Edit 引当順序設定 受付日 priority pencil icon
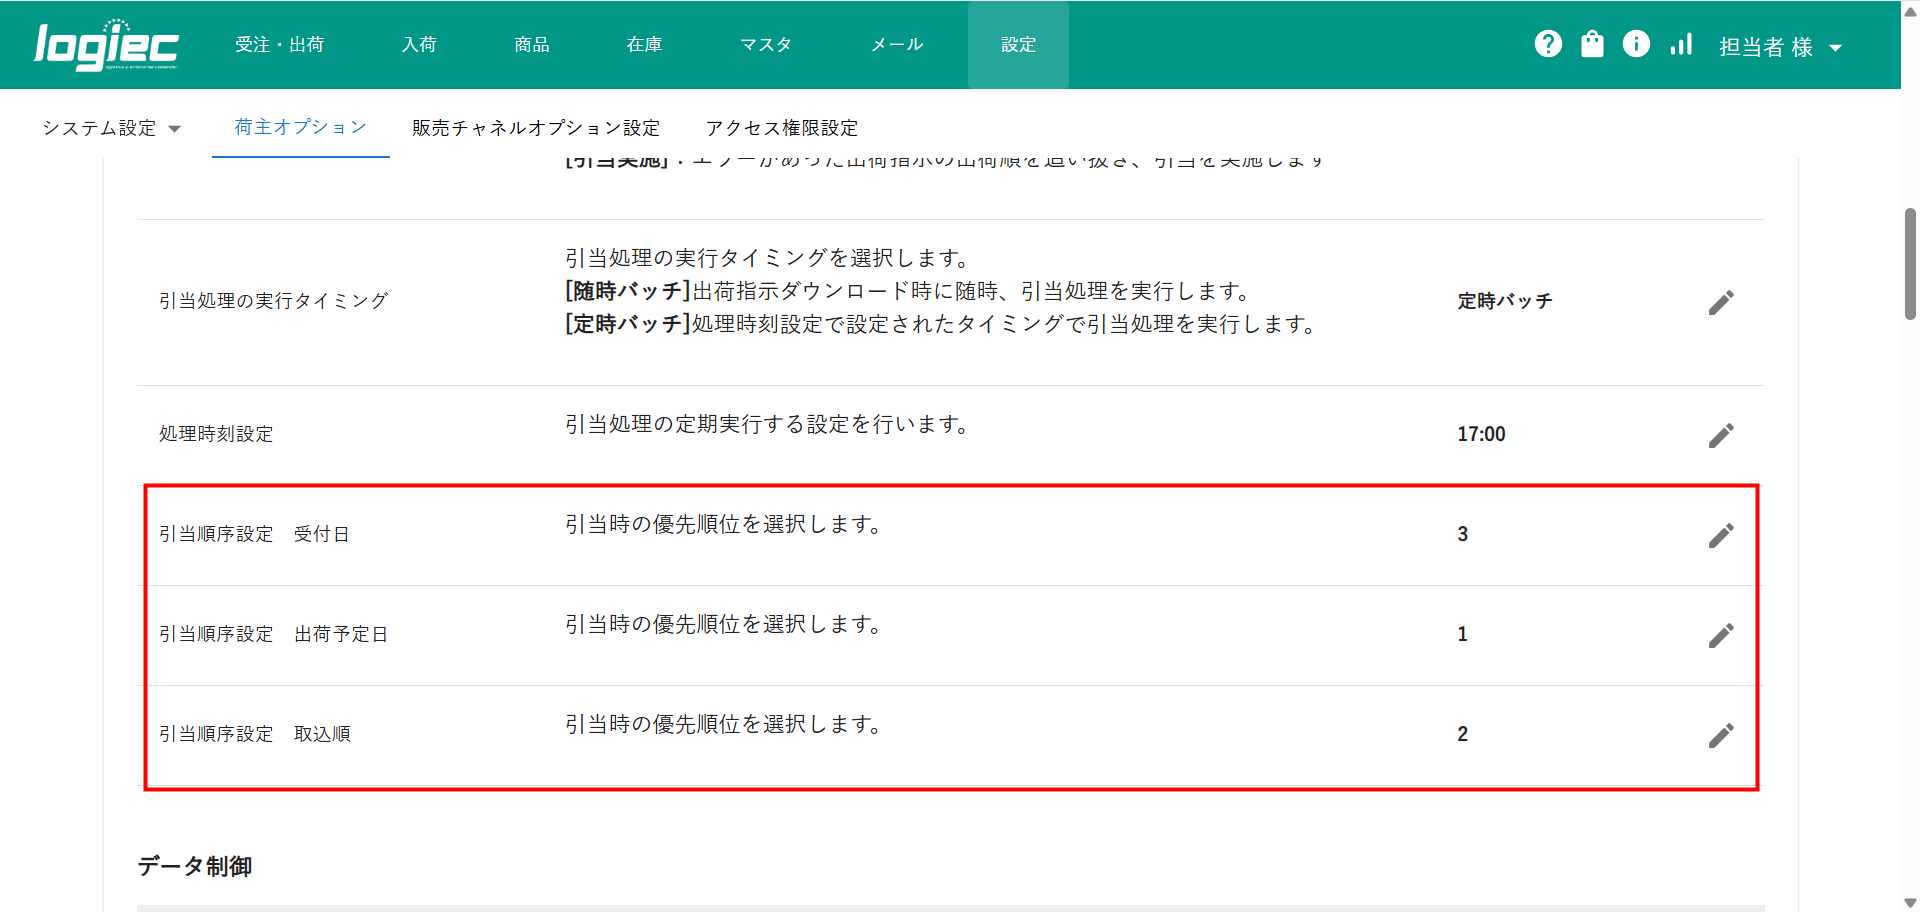The image size is (1920, 912). (1720, 535)
